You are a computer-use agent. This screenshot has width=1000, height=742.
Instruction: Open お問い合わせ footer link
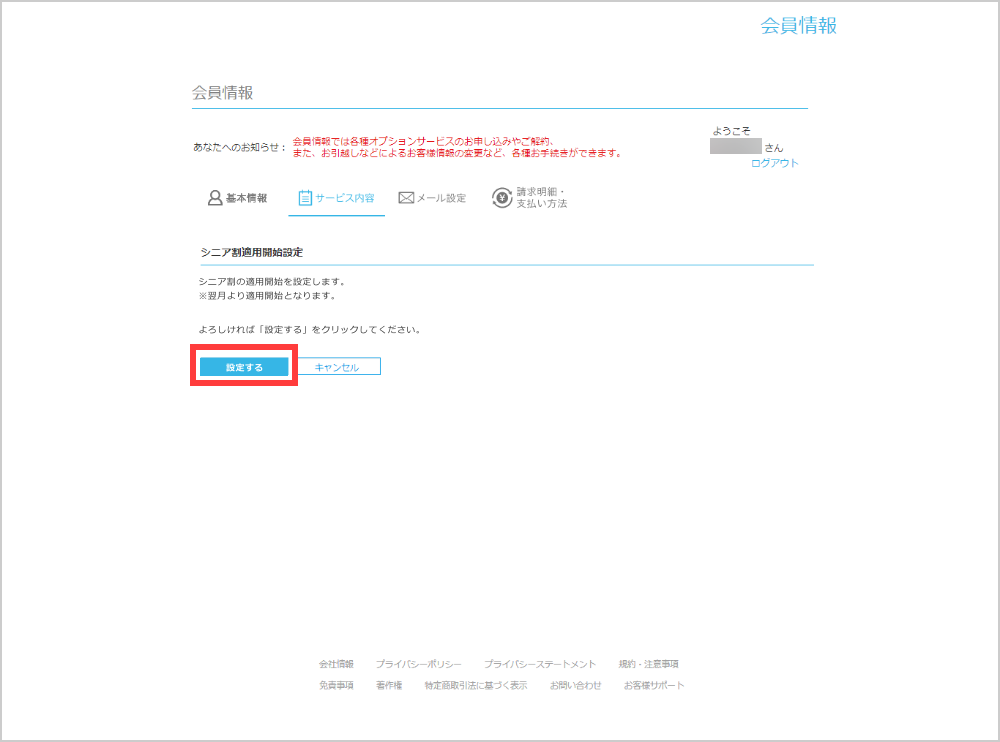(575, 685)
